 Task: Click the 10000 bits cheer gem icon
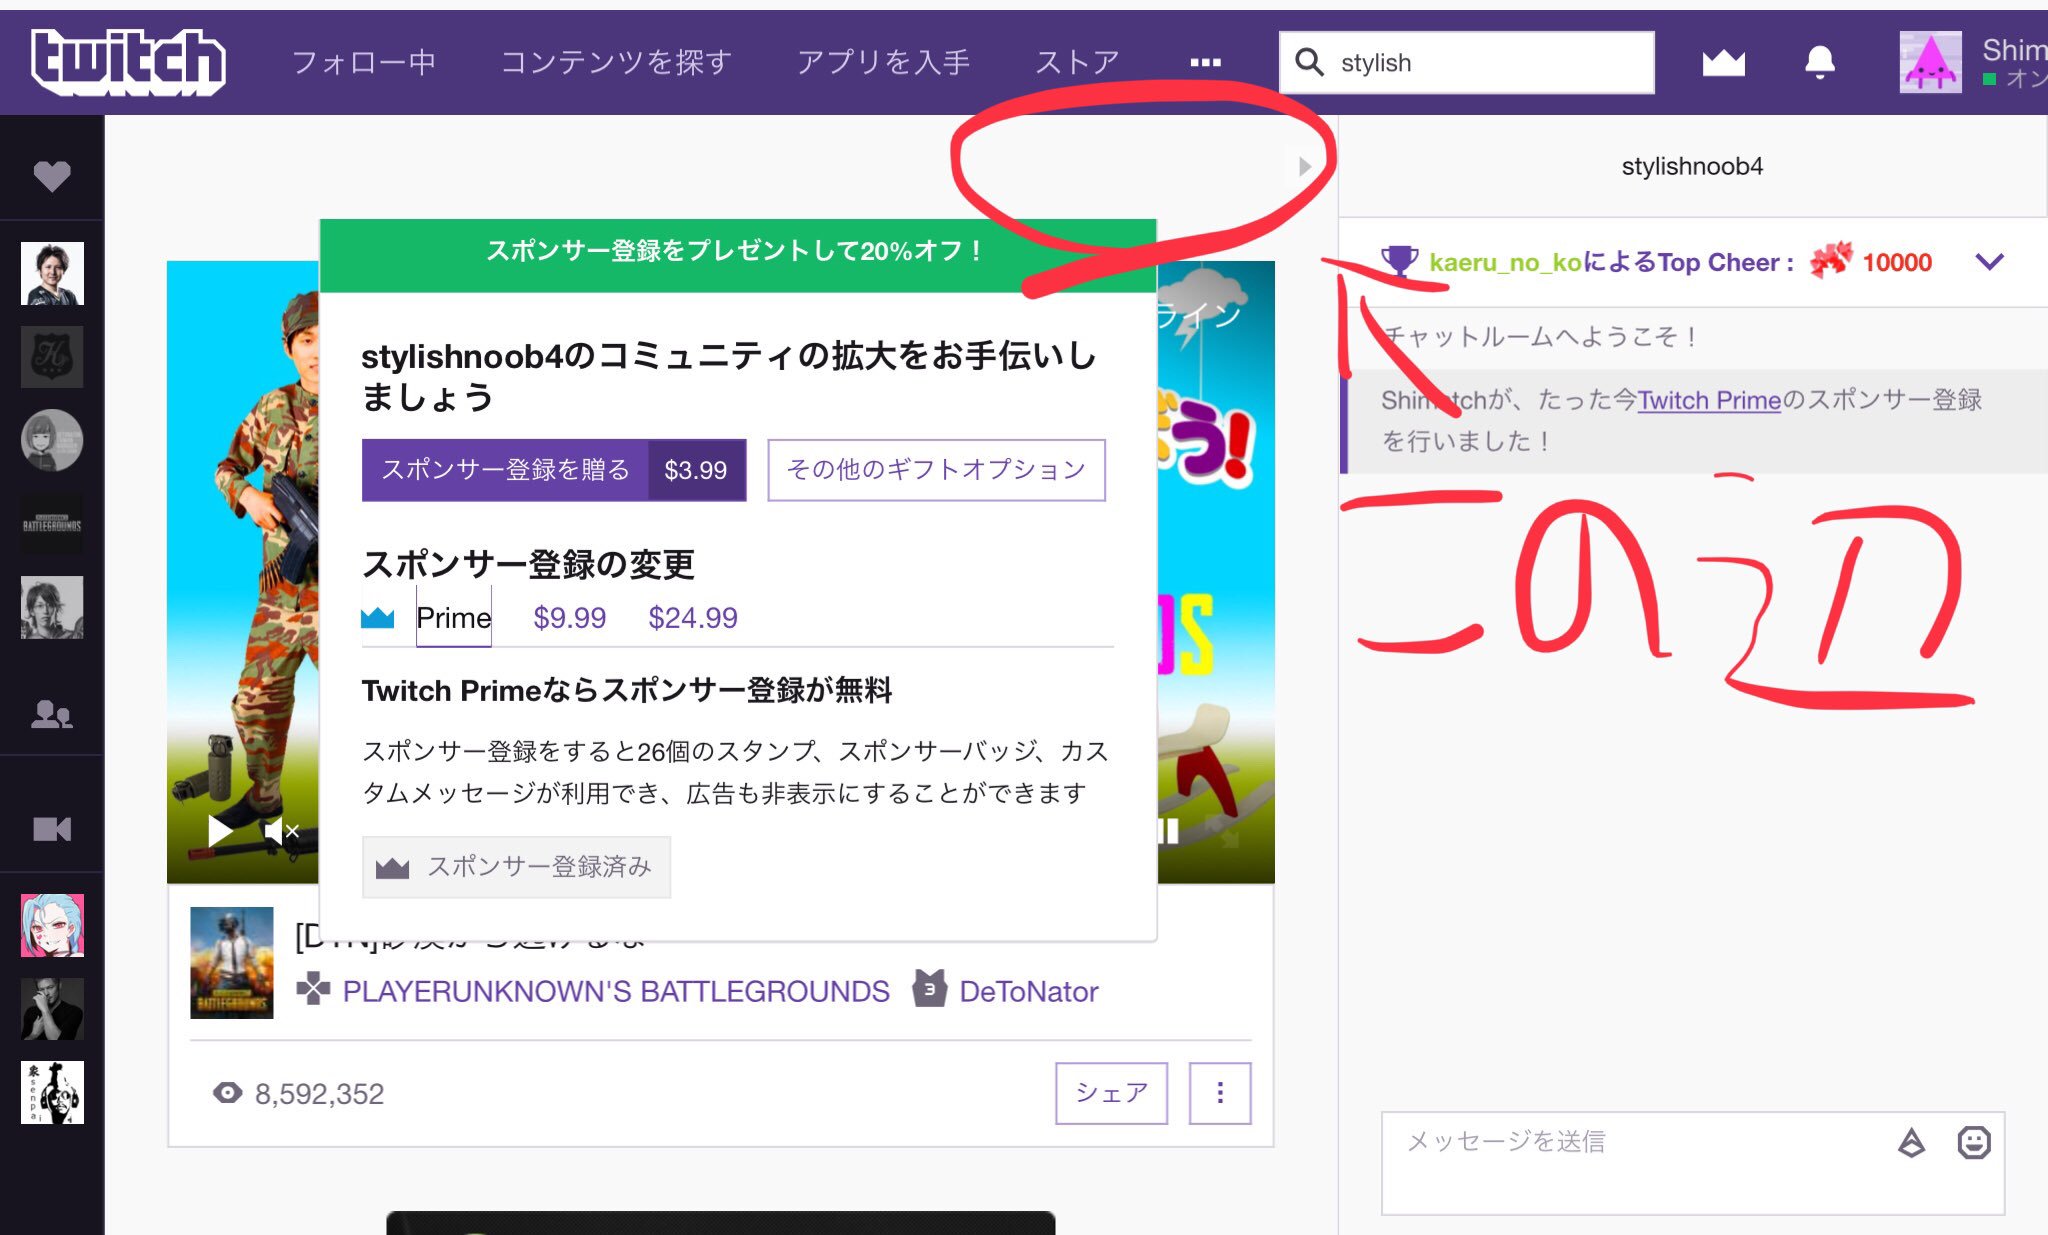(x=1830, y=261)
